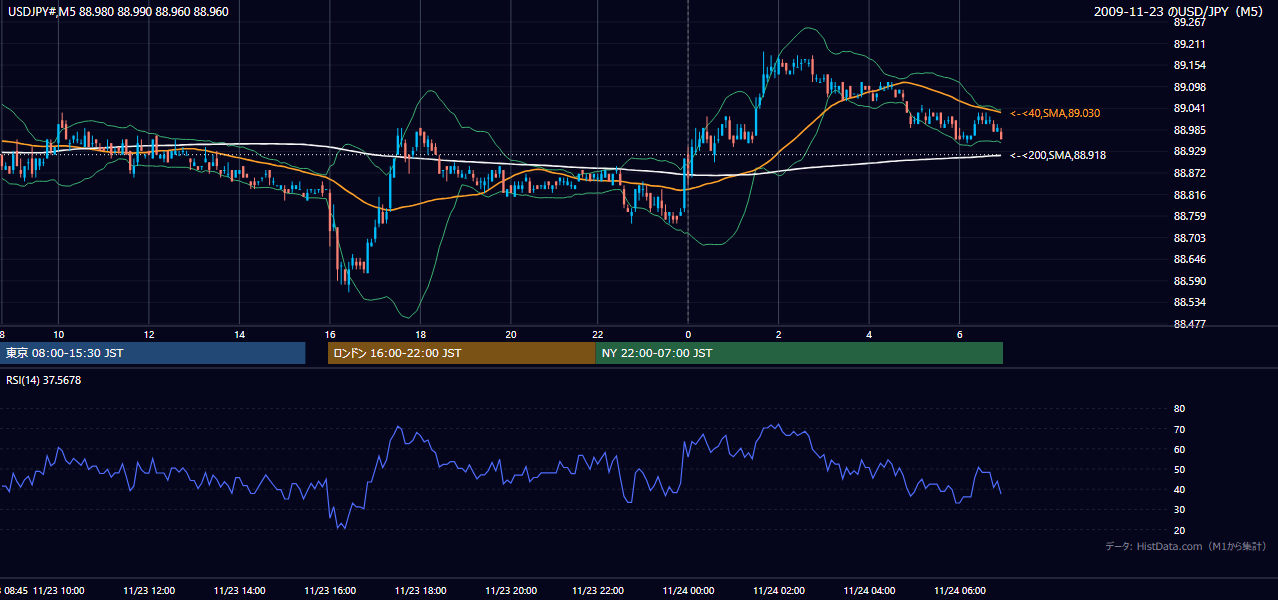Select the ロンドン 16:00-22:00 JST session bar
The height and width of the screenshot is (600, 1278).
click(461, 353)
